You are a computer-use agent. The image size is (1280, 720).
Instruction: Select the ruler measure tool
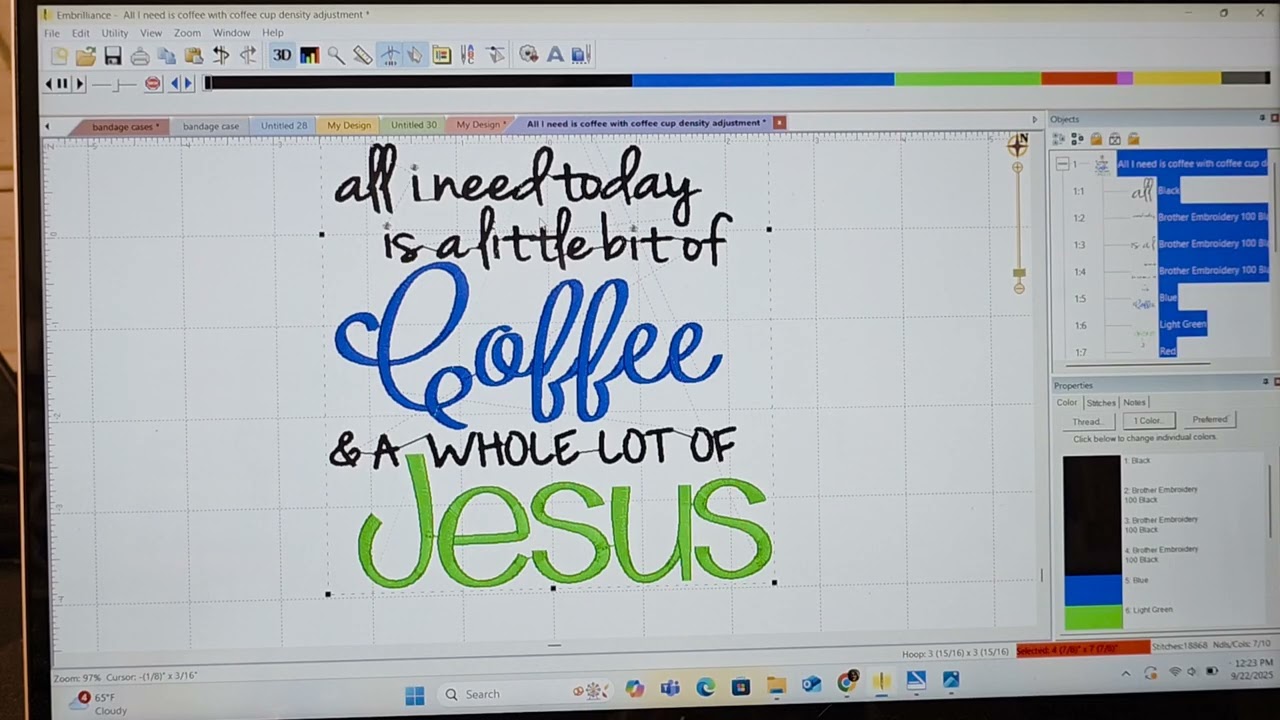point(362,56)
